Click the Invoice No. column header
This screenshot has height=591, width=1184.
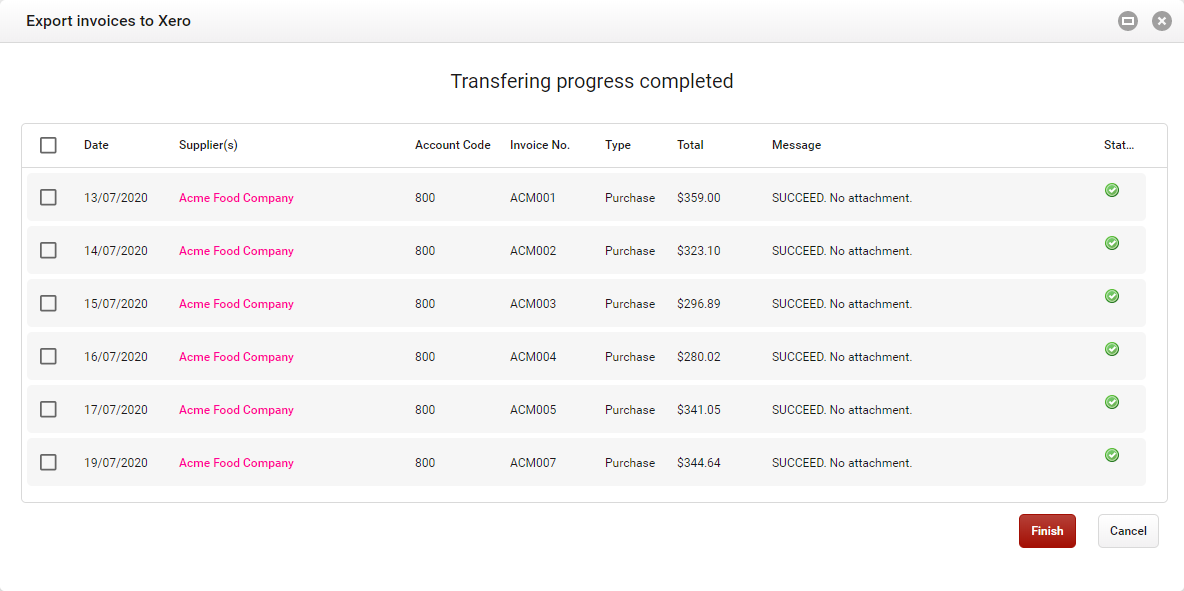click(x=540, y=145)
